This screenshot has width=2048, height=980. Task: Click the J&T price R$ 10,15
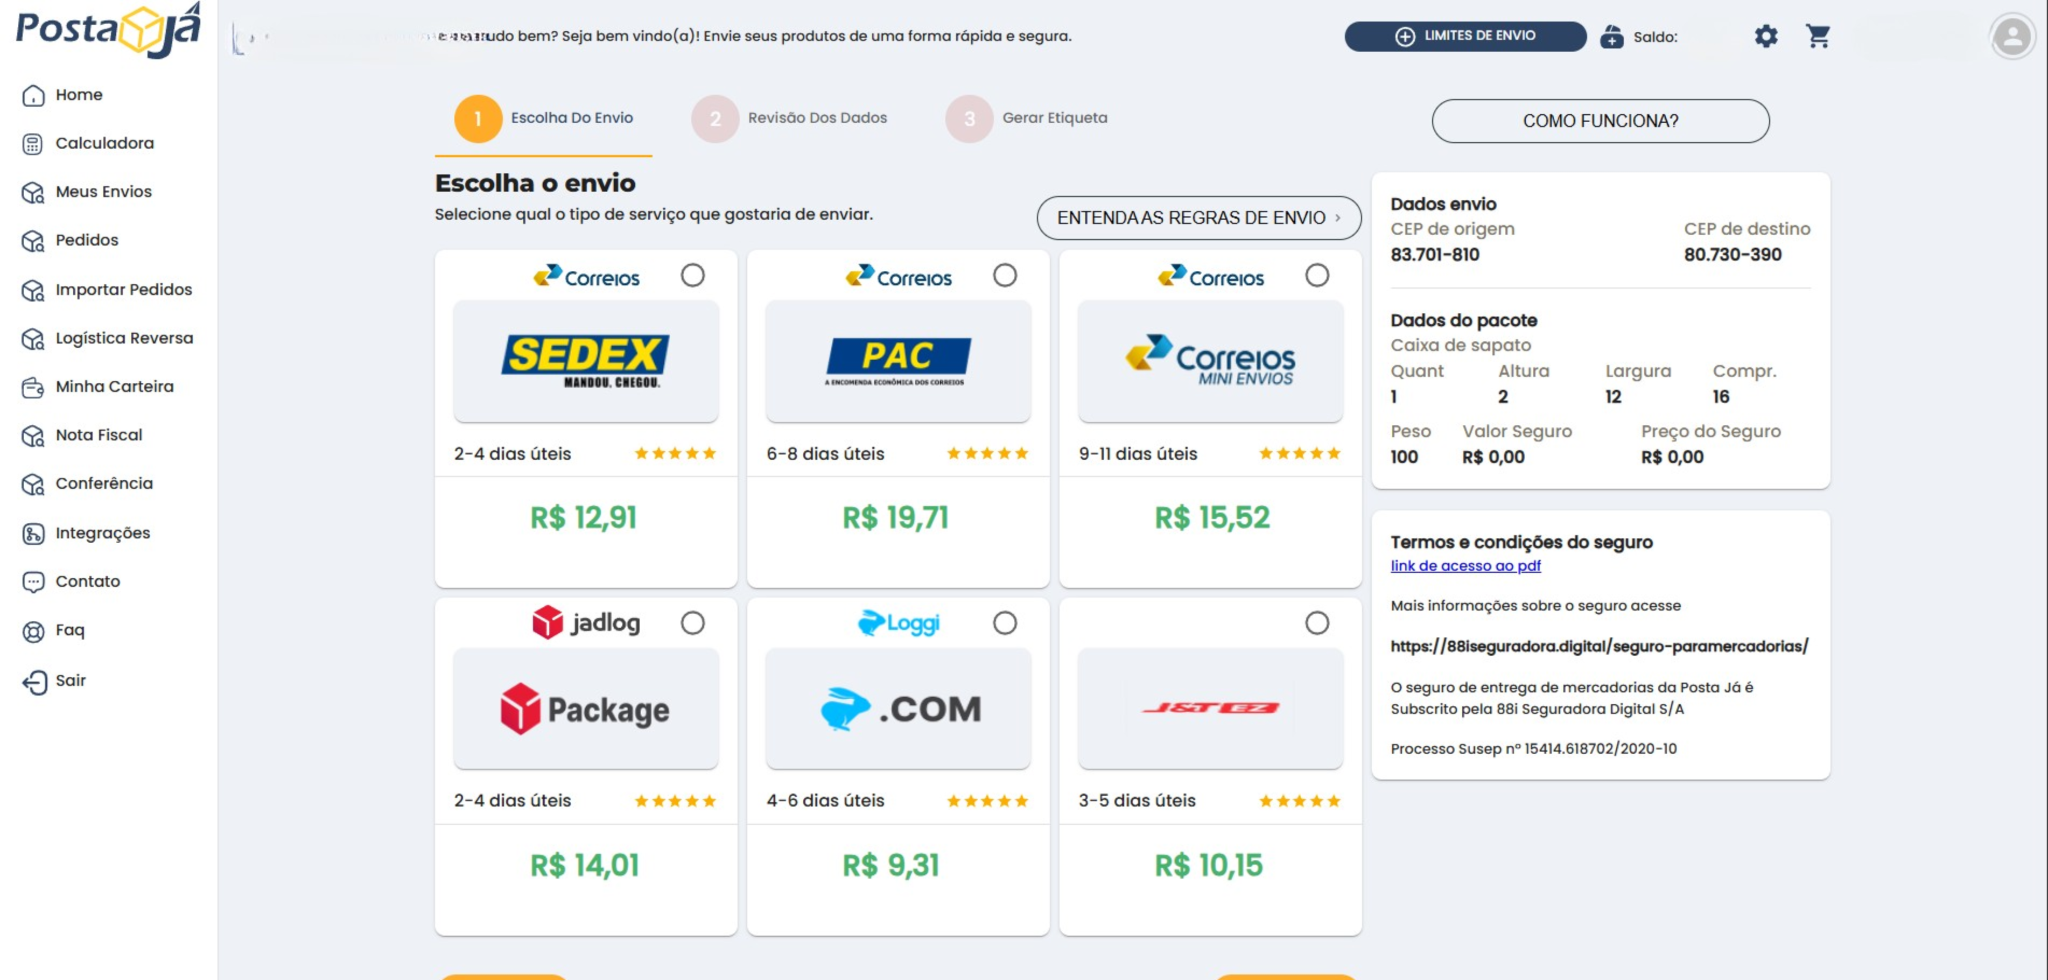(x=1209, y=866)
